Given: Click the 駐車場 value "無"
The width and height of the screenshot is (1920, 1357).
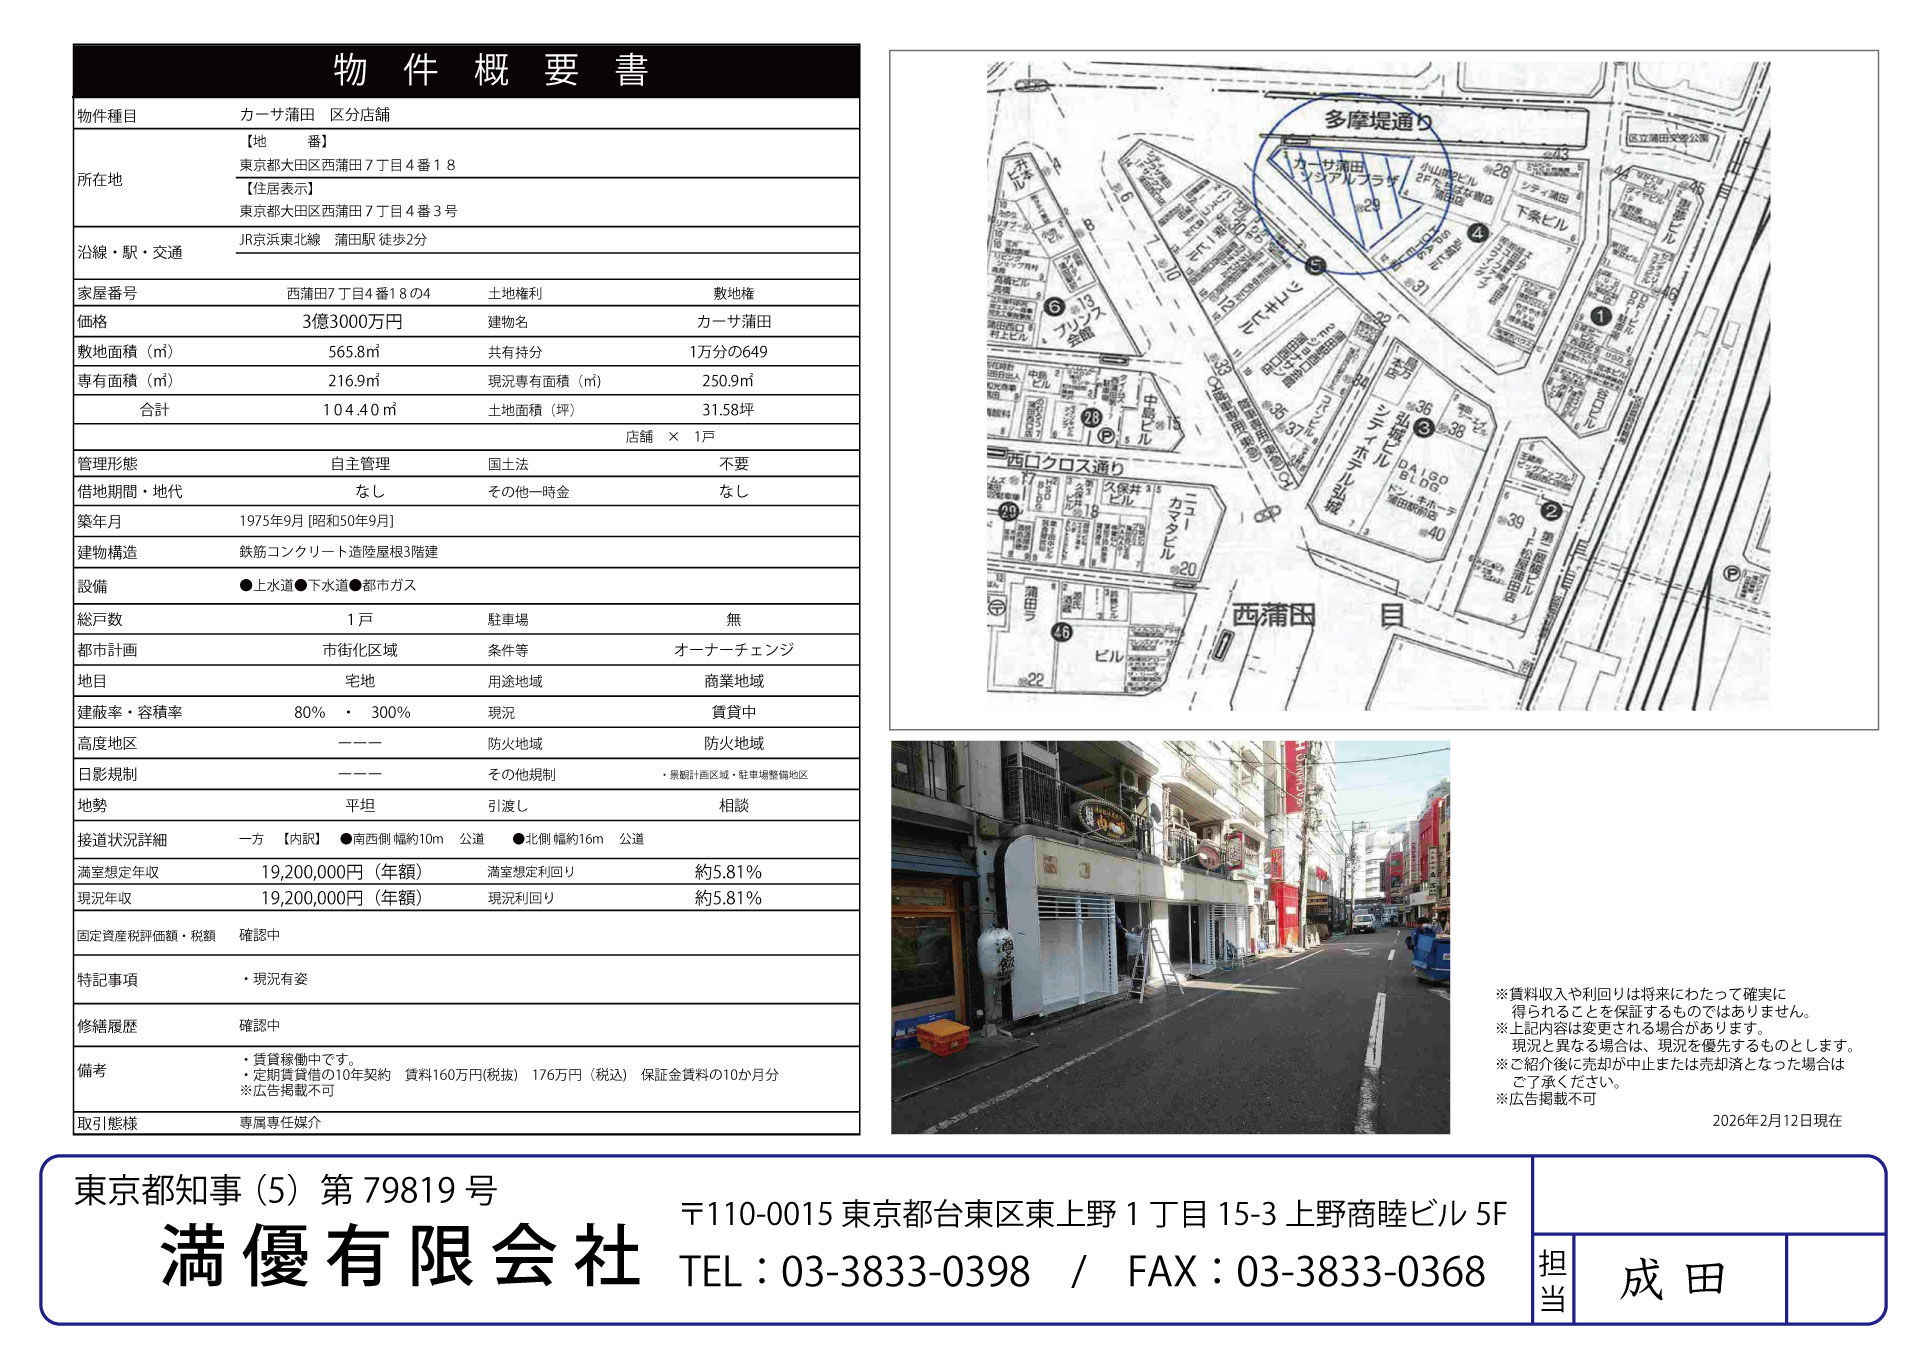Looking at the screenshot, I should tap(734, 620).
